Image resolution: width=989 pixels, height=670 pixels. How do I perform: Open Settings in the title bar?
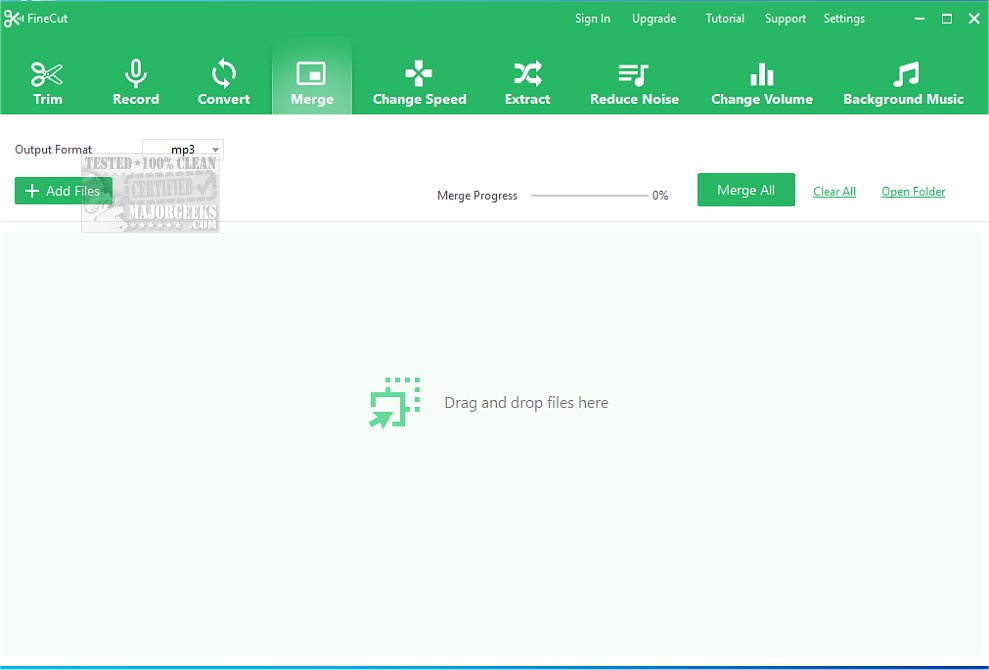coord(844,19)
